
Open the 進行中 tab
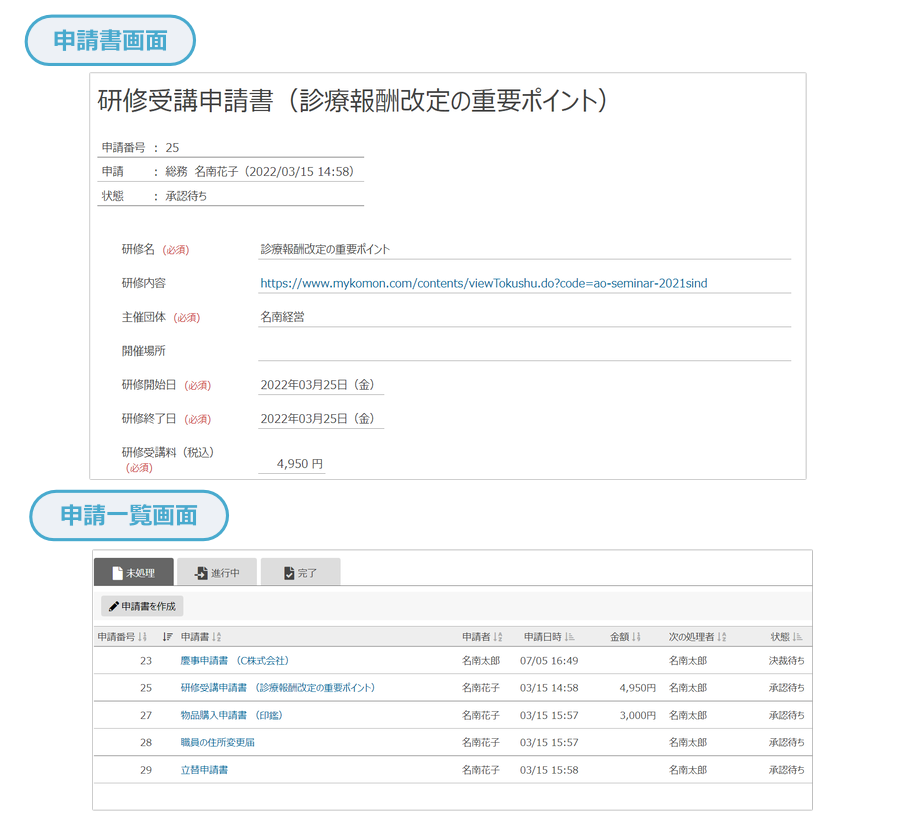[217, 573]
